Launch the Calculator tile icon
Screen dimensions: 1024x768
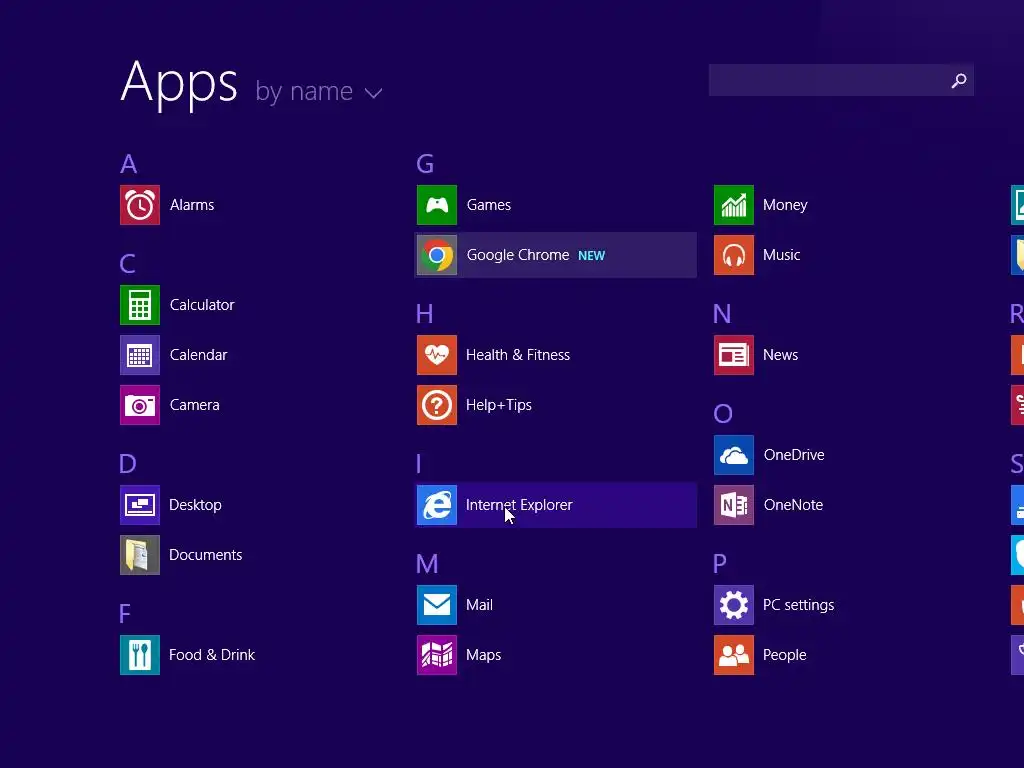pos(140,305)
